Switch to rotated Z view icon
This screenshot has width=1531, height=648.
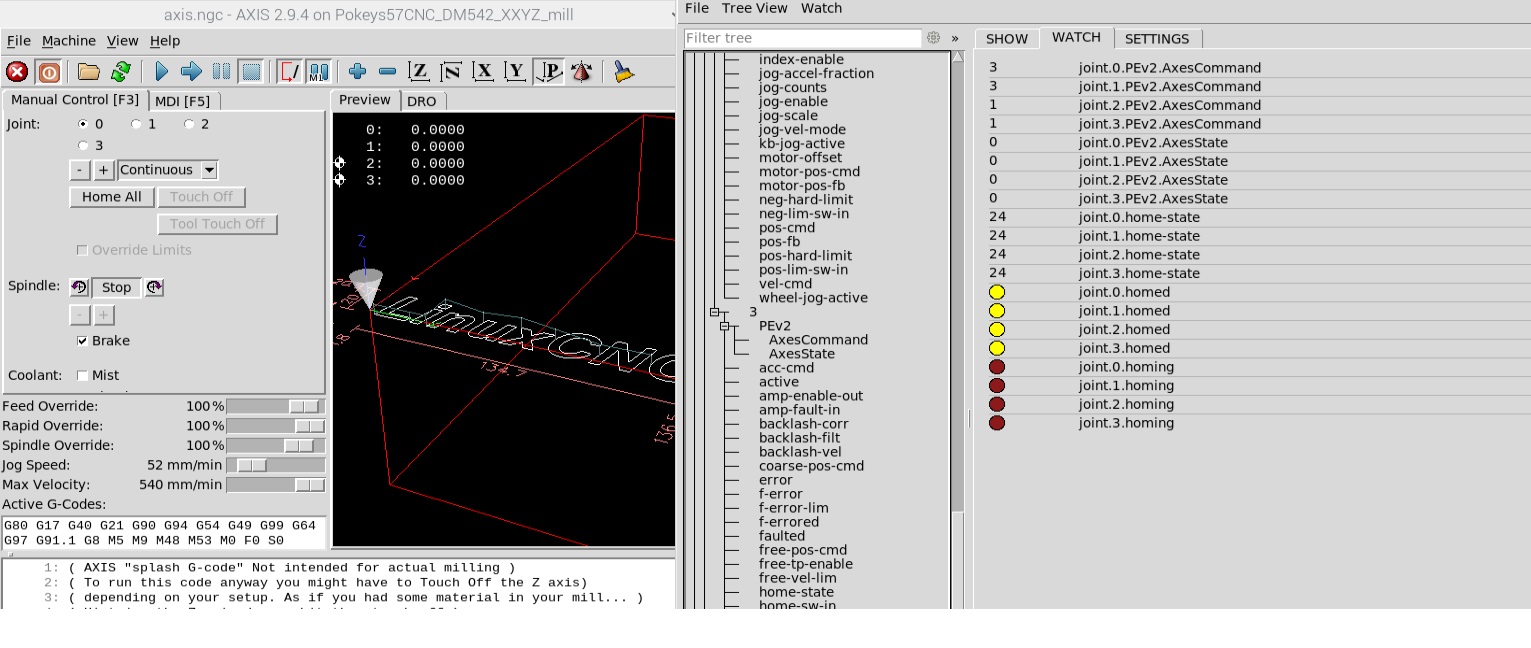(x=452, y=72)
